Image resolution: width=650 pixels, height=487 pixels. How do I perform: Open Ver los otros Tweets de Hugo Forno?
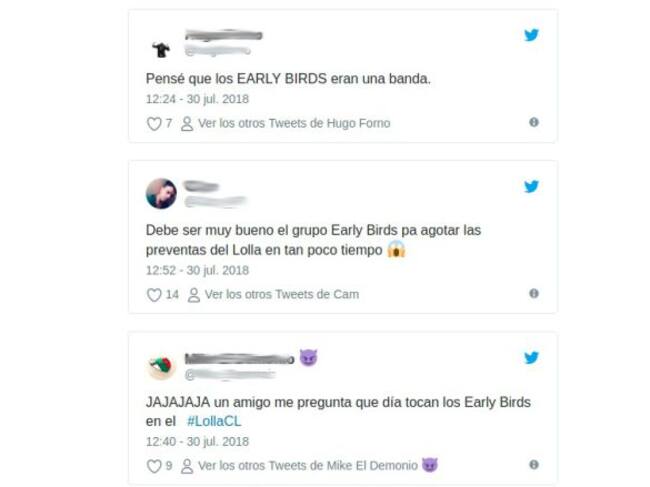tap(294, 124)
